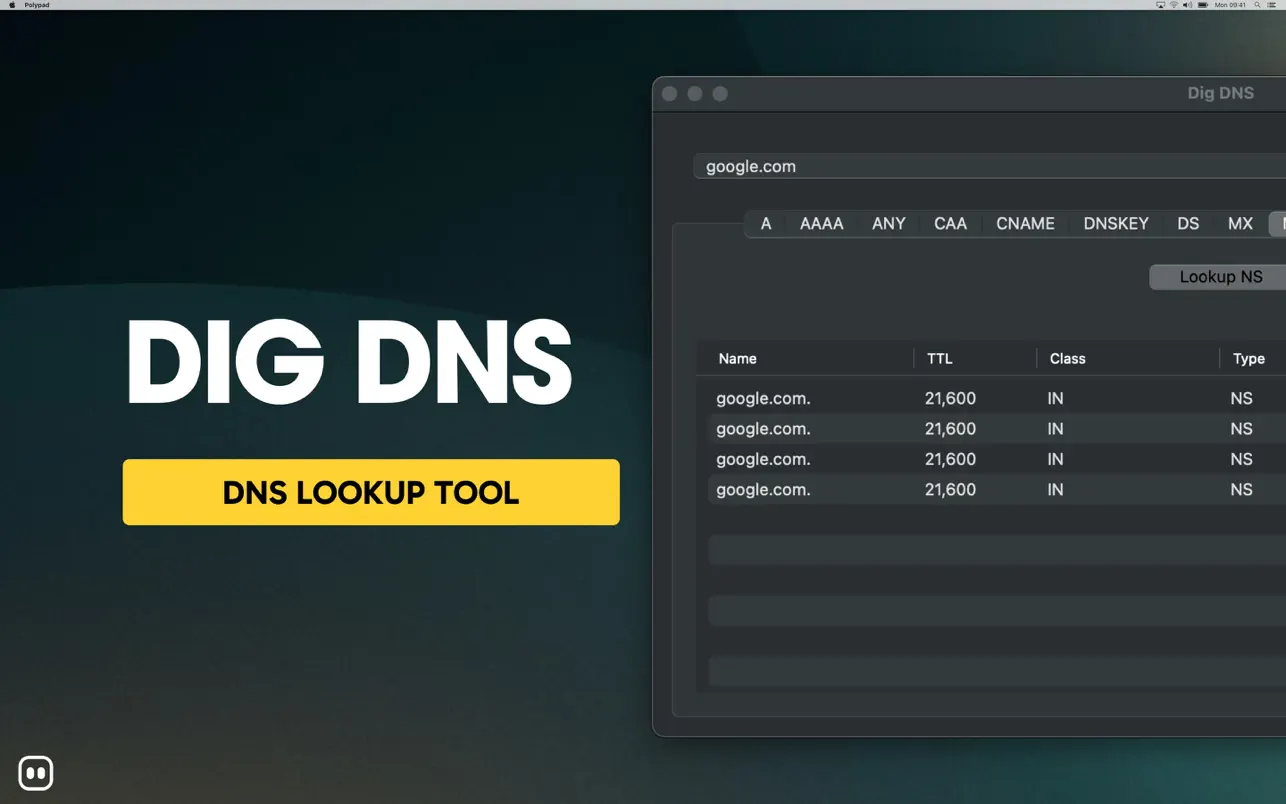Viewport: 1286px width, 804px height.
Task: Switch to the ANY tab
Action: coord(888,223)
